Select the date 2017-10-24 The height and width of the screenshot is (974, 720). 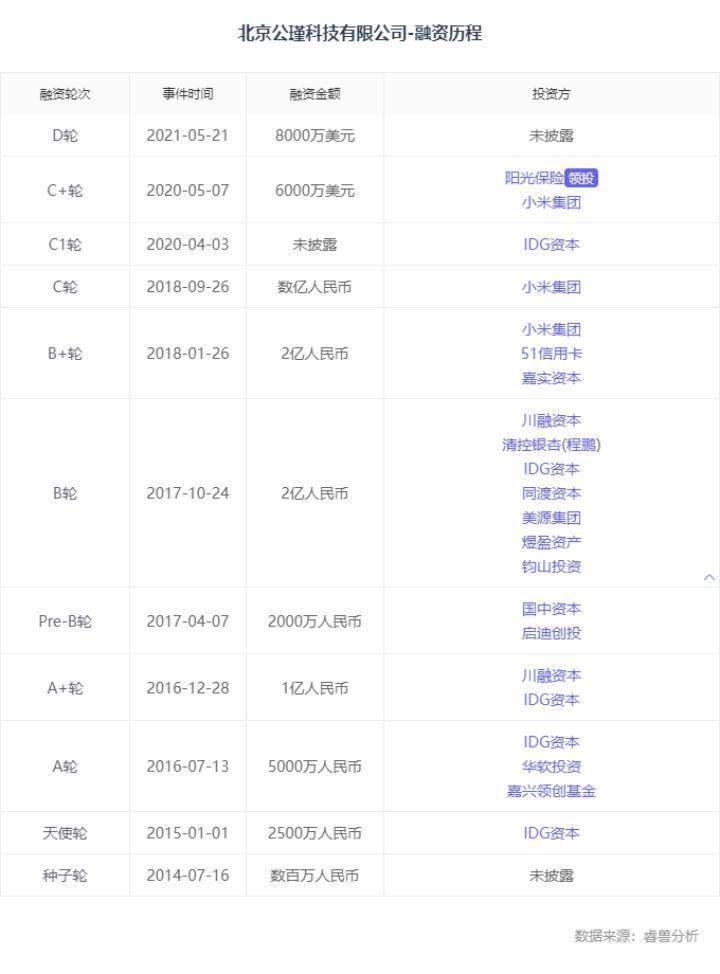coord(188,493)
